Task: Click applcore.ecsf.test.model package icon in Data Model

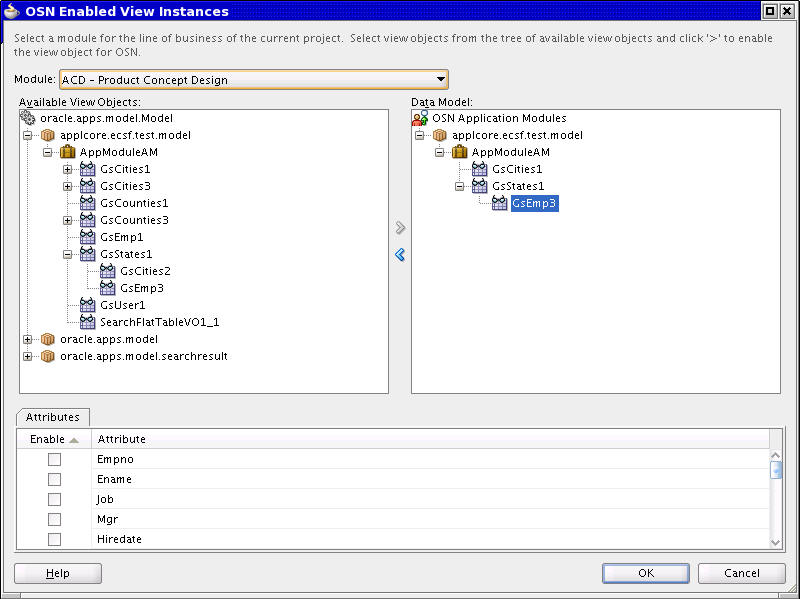Action: pos(439,135)
